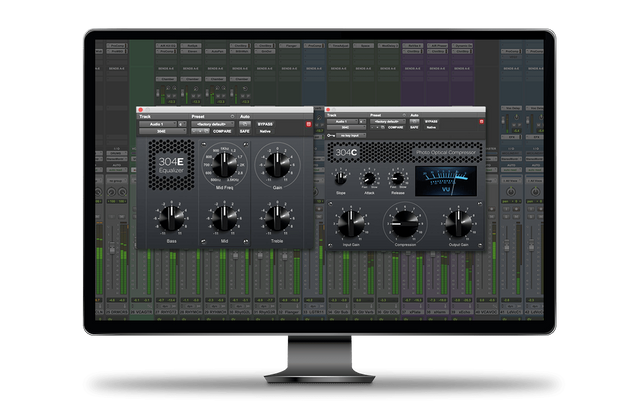The image size is (640, 406).
Task: Click the red target button in 304C window
Action: pyautogui.click(x=482, y=122)
